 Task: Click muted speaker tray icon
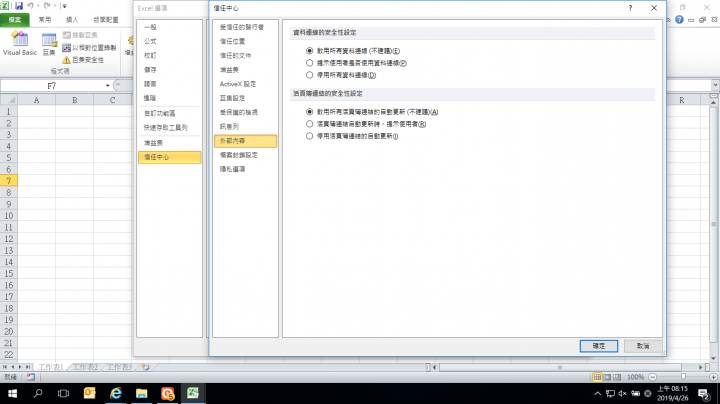pyautogui.click(x=622, y=393)
